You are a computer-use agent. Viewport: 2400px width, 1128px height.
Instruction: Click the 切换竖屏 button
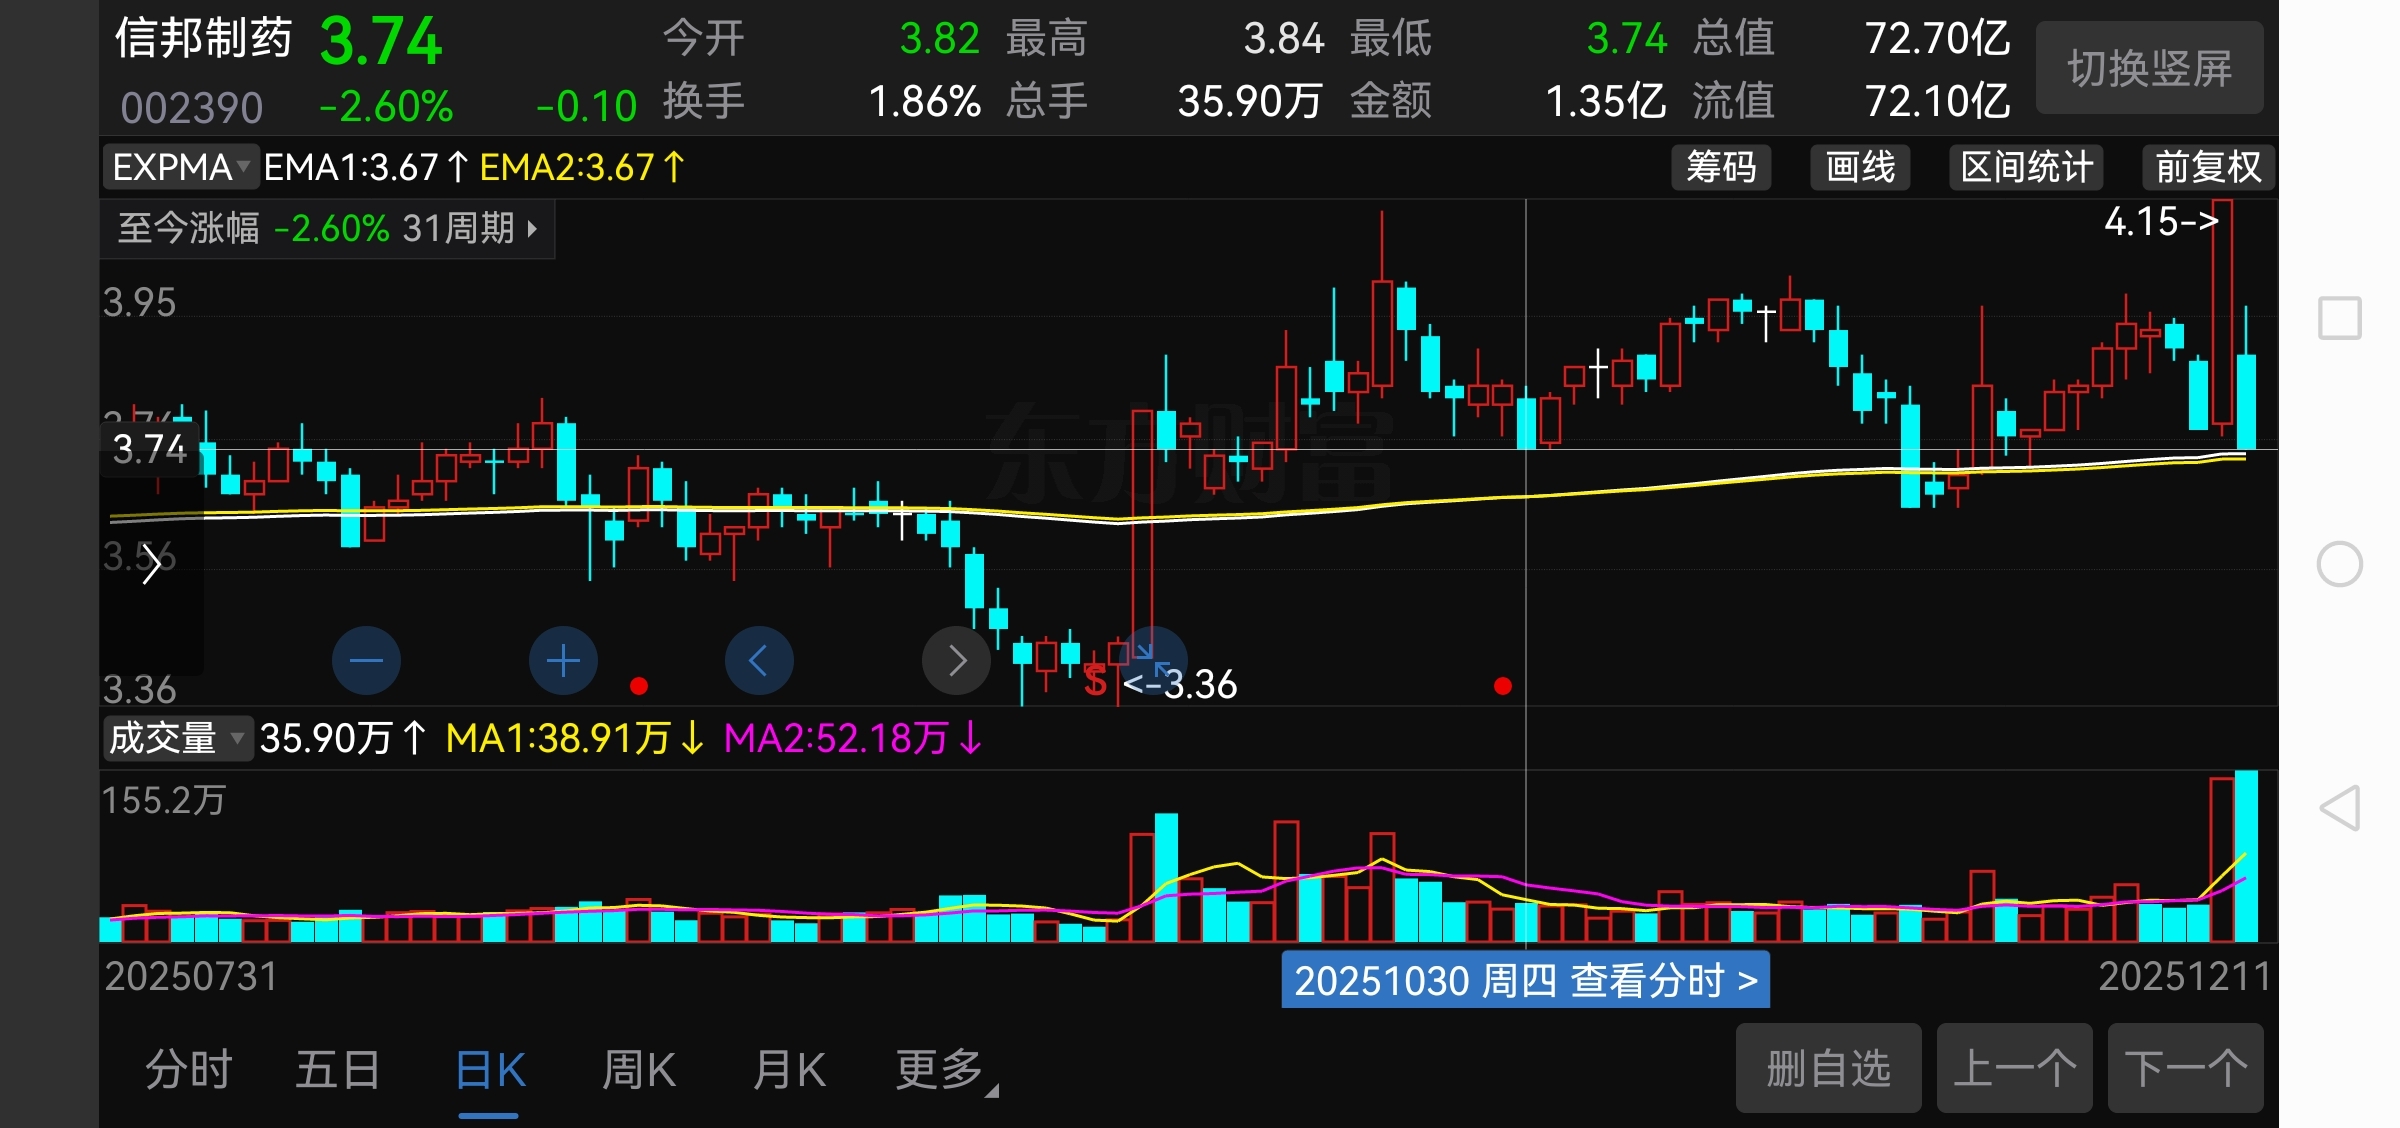coord(2149,68)
